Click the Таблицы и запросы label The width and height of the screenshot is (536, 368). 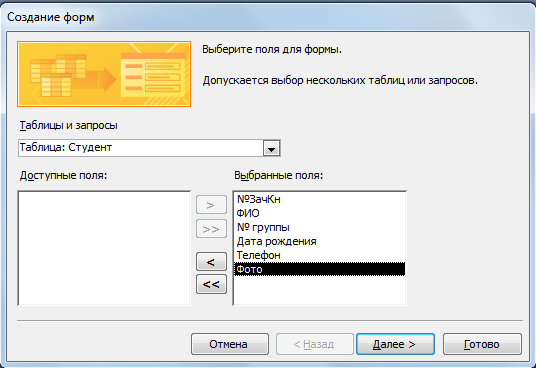pos(68,125)
